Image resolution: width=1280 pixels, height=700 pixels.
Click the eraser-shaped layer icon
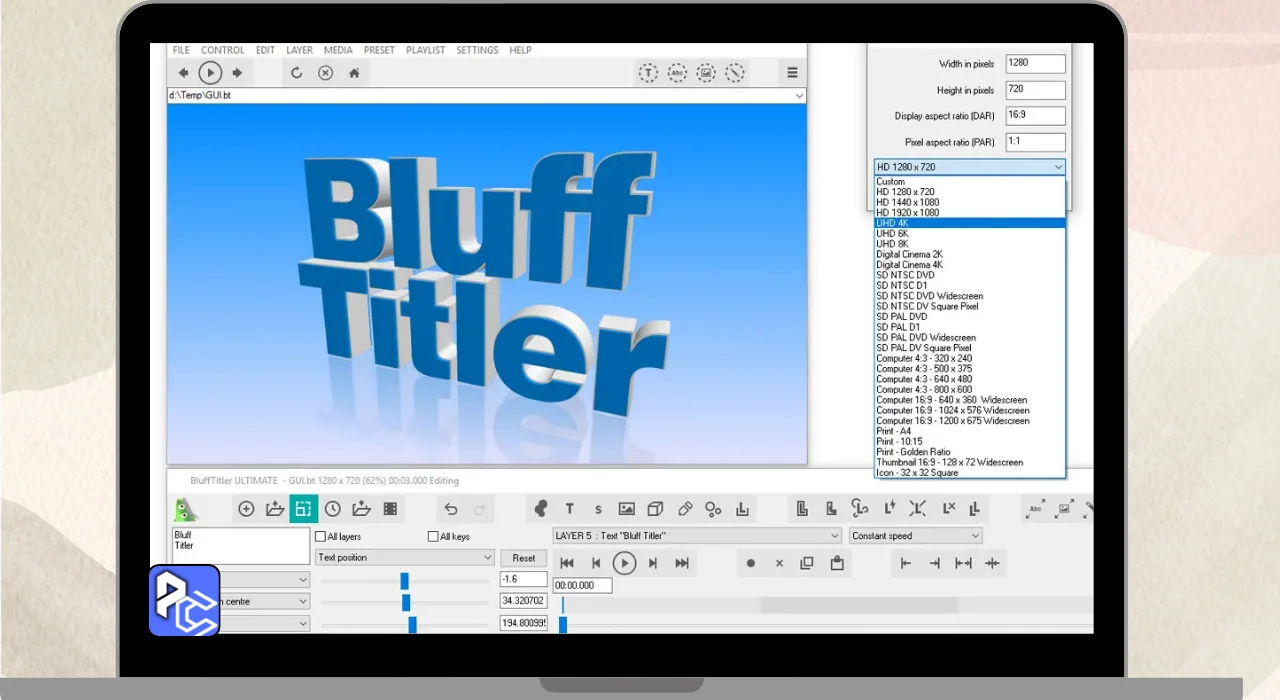pos(685,509)
